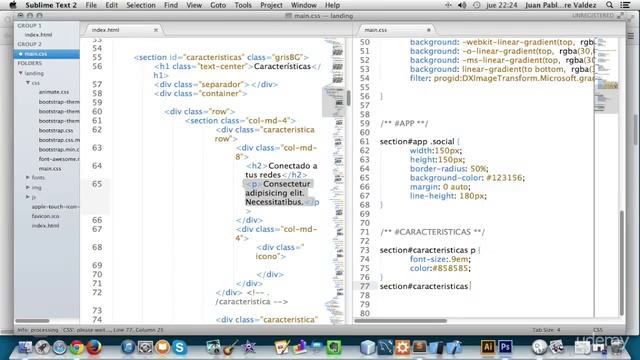This screenshot has height=360, width=640.
Task: Switch to the index.html tab
Action: [122, 30]
